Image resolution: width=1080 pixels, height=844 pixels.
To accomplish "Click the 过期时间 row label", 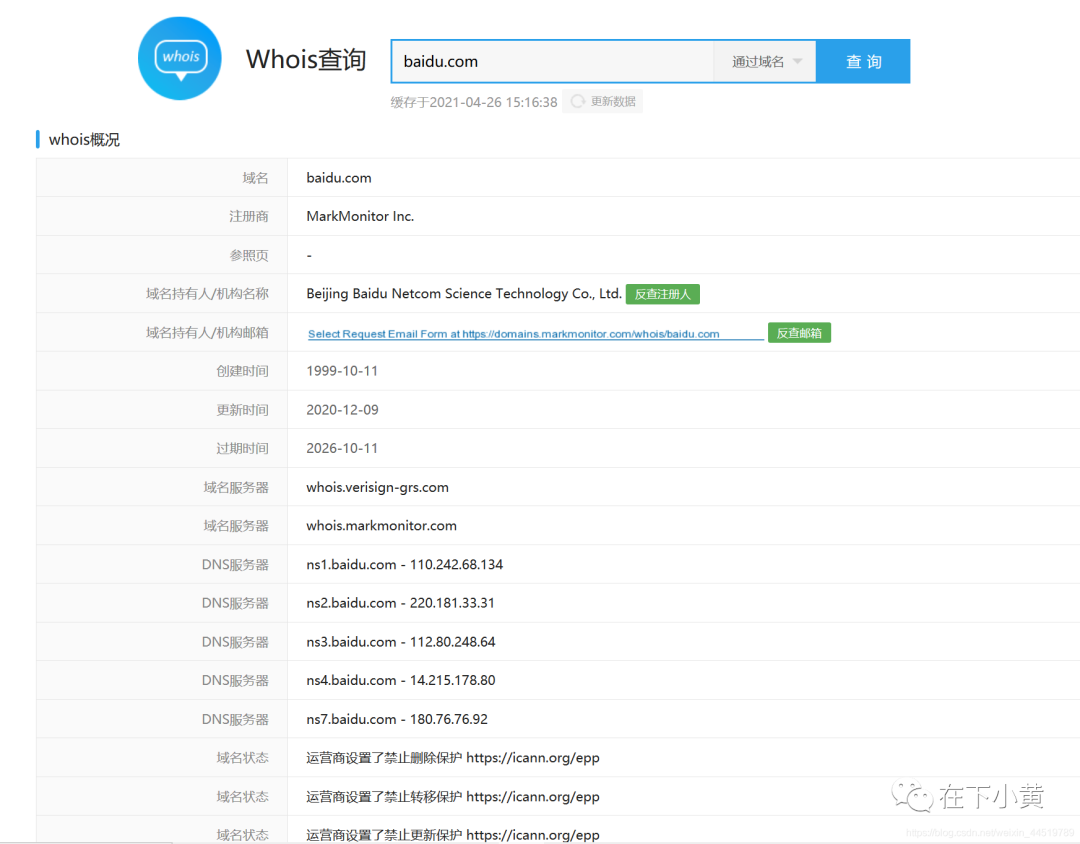I will coord(242,449).
